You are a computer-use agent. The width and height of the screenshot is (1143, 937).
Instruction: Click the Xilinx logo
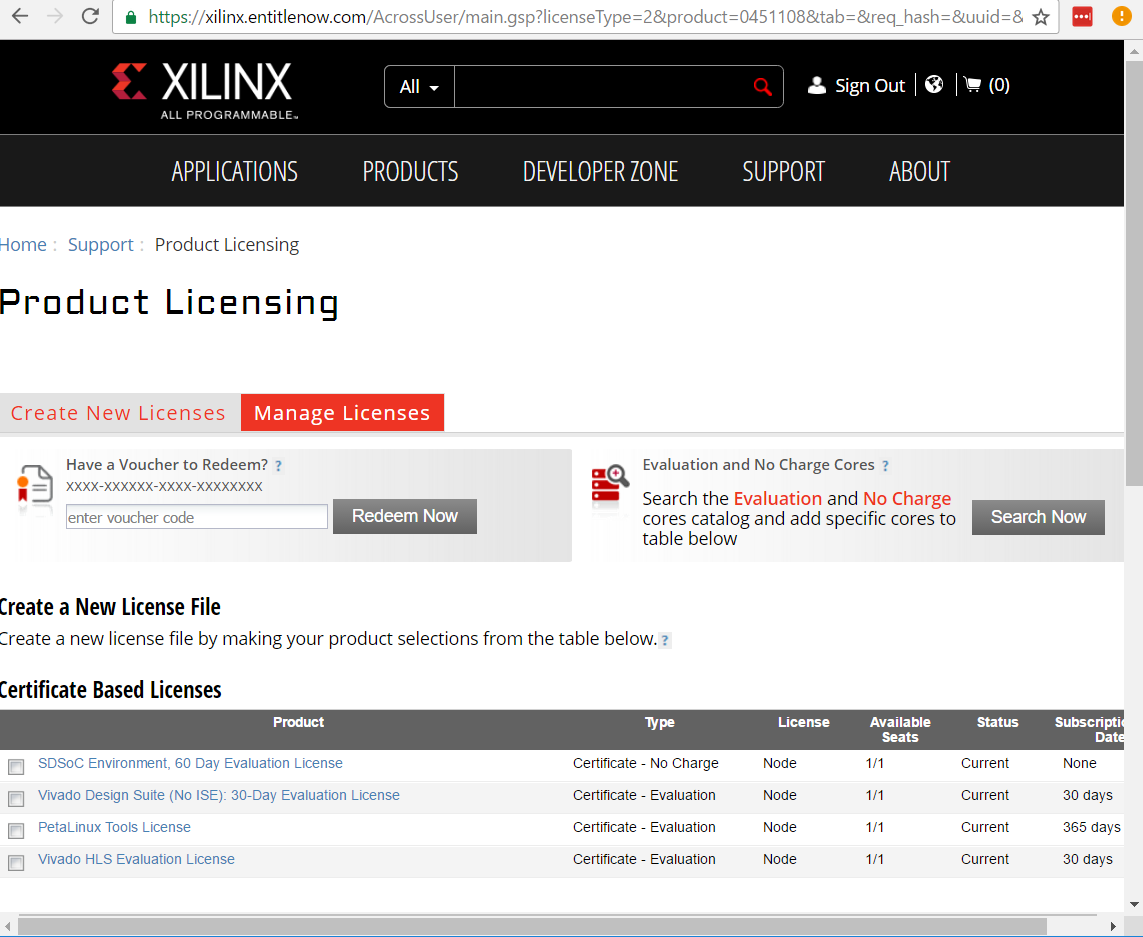pos(204,90)
